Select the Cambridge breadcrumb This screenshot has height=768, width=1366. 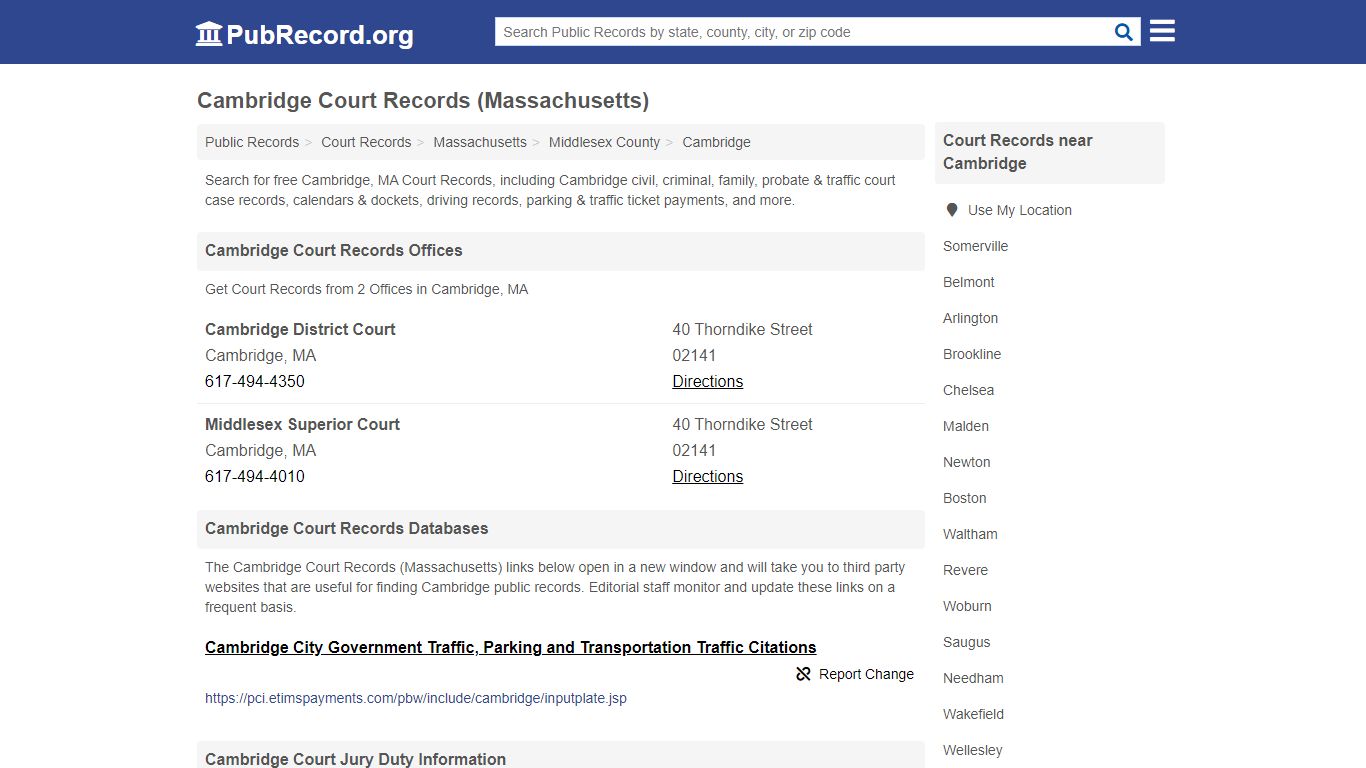click(x=716, y=142)
